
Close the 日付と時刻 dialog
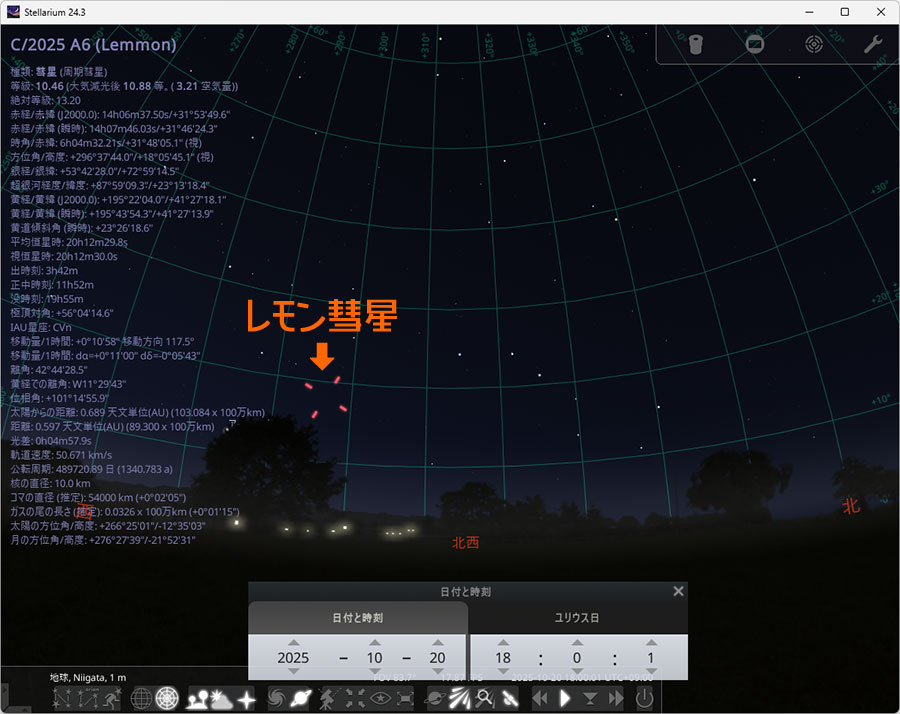[x=678, y=591]
